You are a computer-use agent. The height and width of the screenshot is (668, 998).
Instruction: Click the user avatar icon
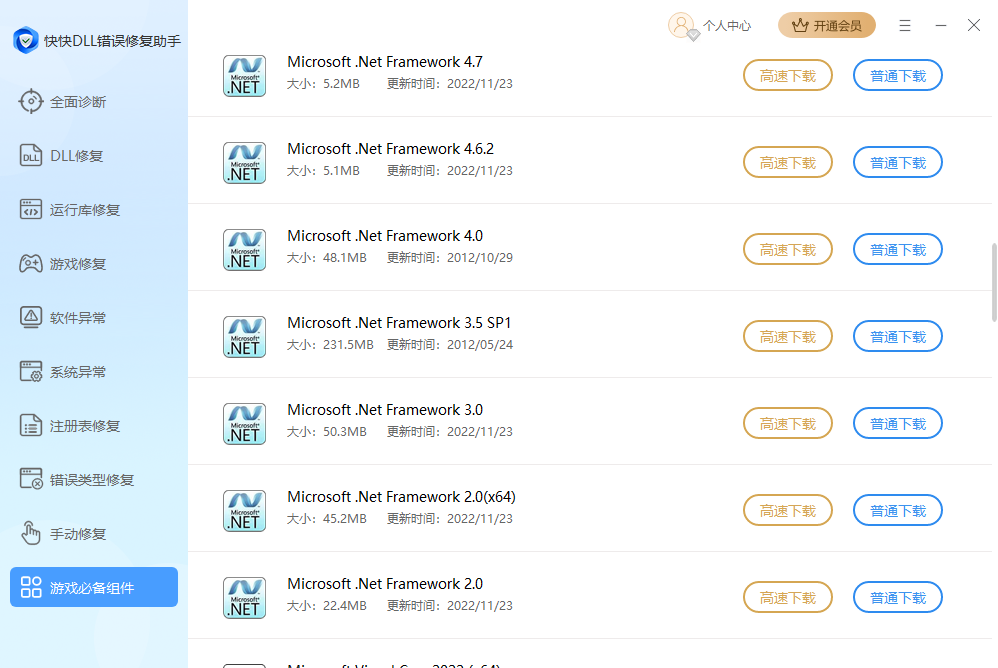click(x=682, y=25)
